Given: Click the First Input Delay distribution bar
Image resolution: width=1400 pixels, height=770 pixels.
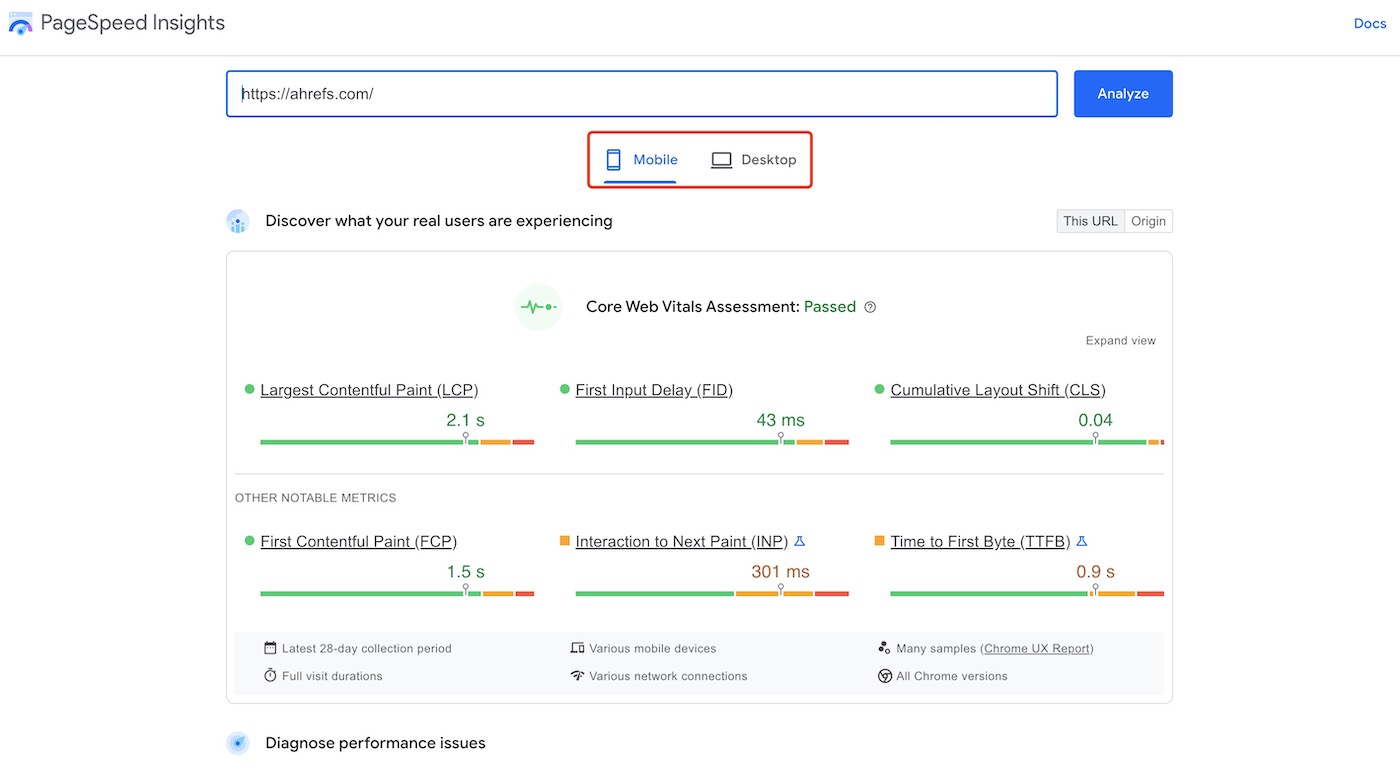Looking at the screenshot, I should click(712, 441).
